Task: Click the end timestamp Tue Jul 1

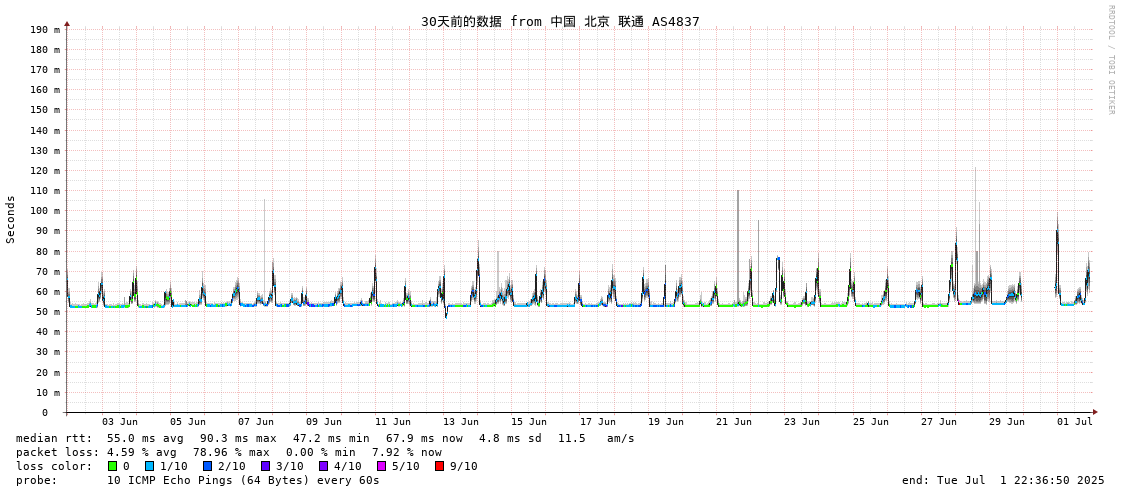Action: point(1003,480)
